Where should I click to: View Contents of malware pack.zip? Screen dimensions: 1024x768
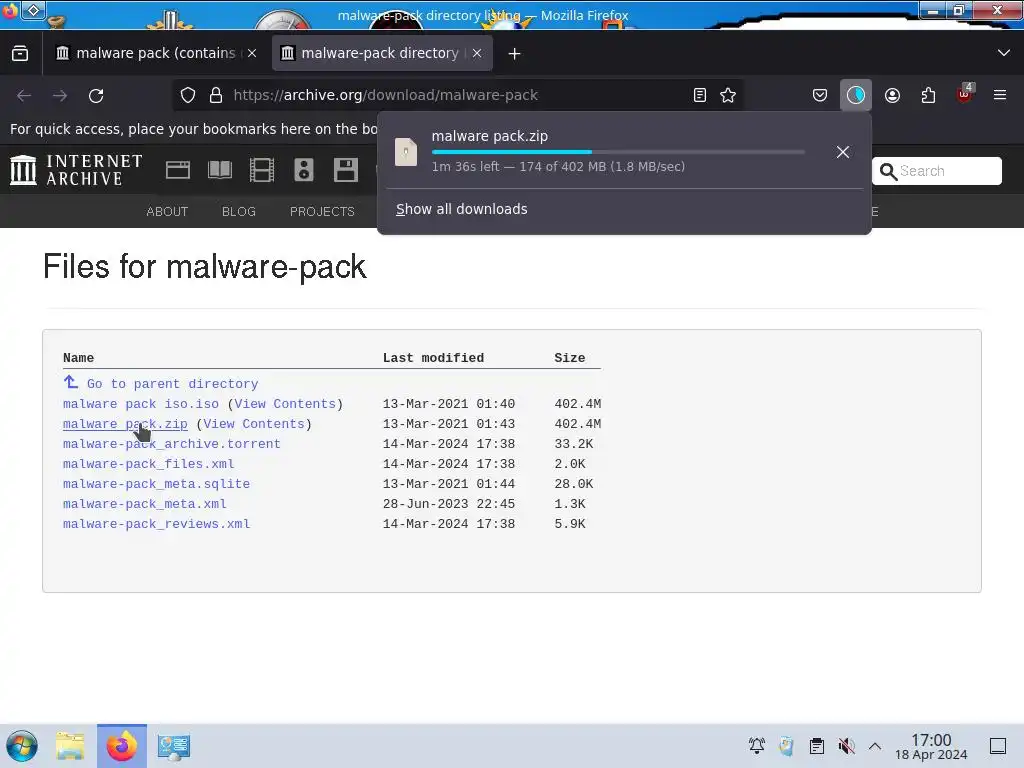(x=254, y=424)
